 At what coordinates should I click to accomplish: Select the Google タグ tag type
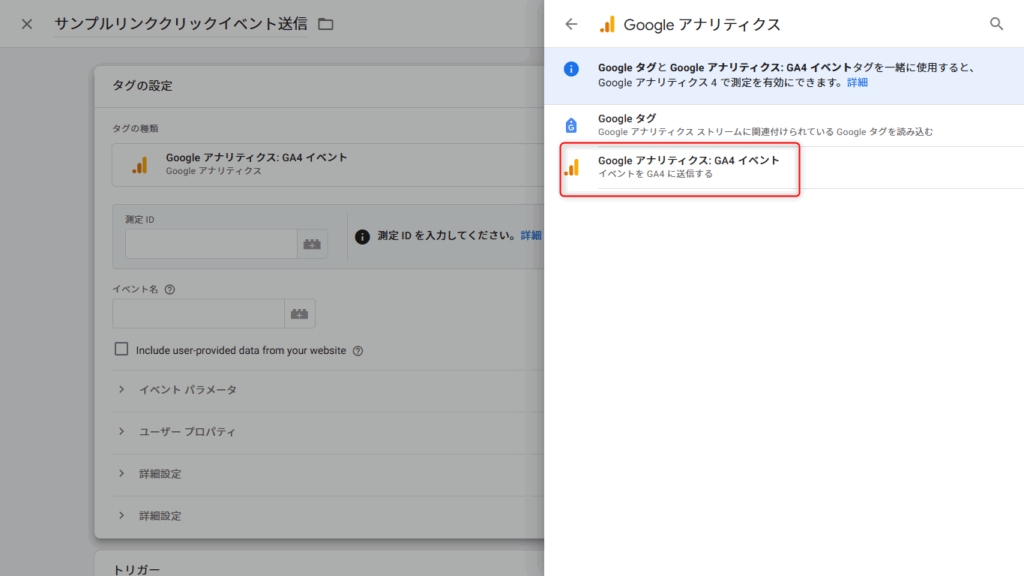(x=784, y=125)
